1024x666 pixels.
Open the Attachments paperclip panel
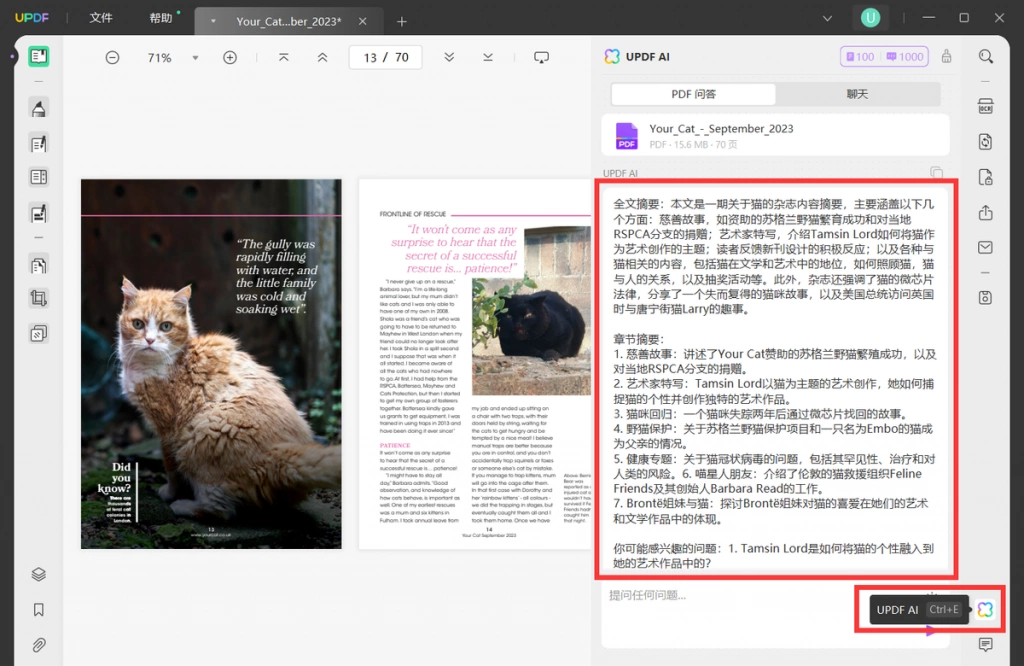[39, 645]
